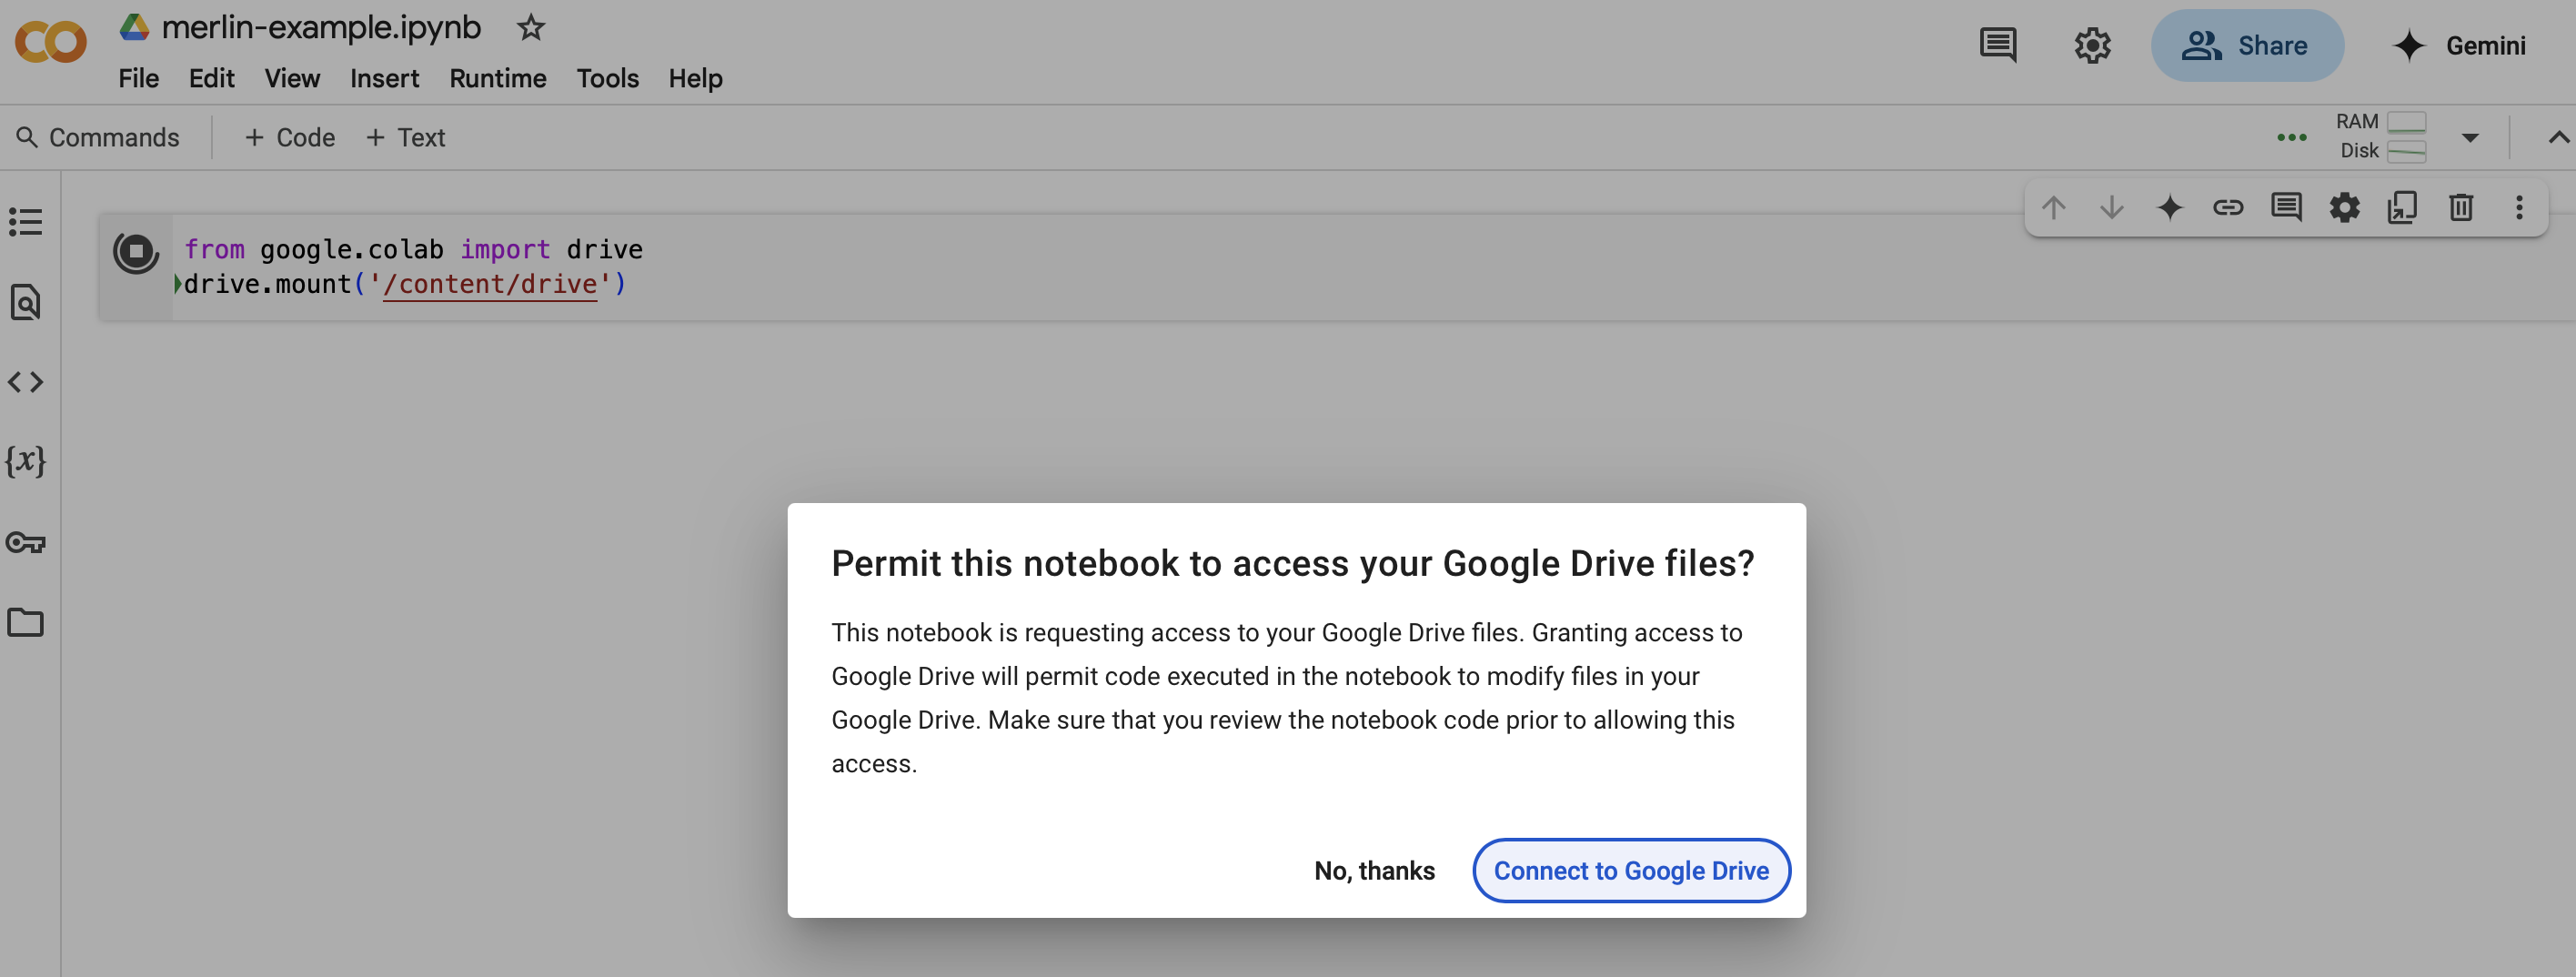
Task: Stop the running cell execution
Action: [x=136, y=253]
